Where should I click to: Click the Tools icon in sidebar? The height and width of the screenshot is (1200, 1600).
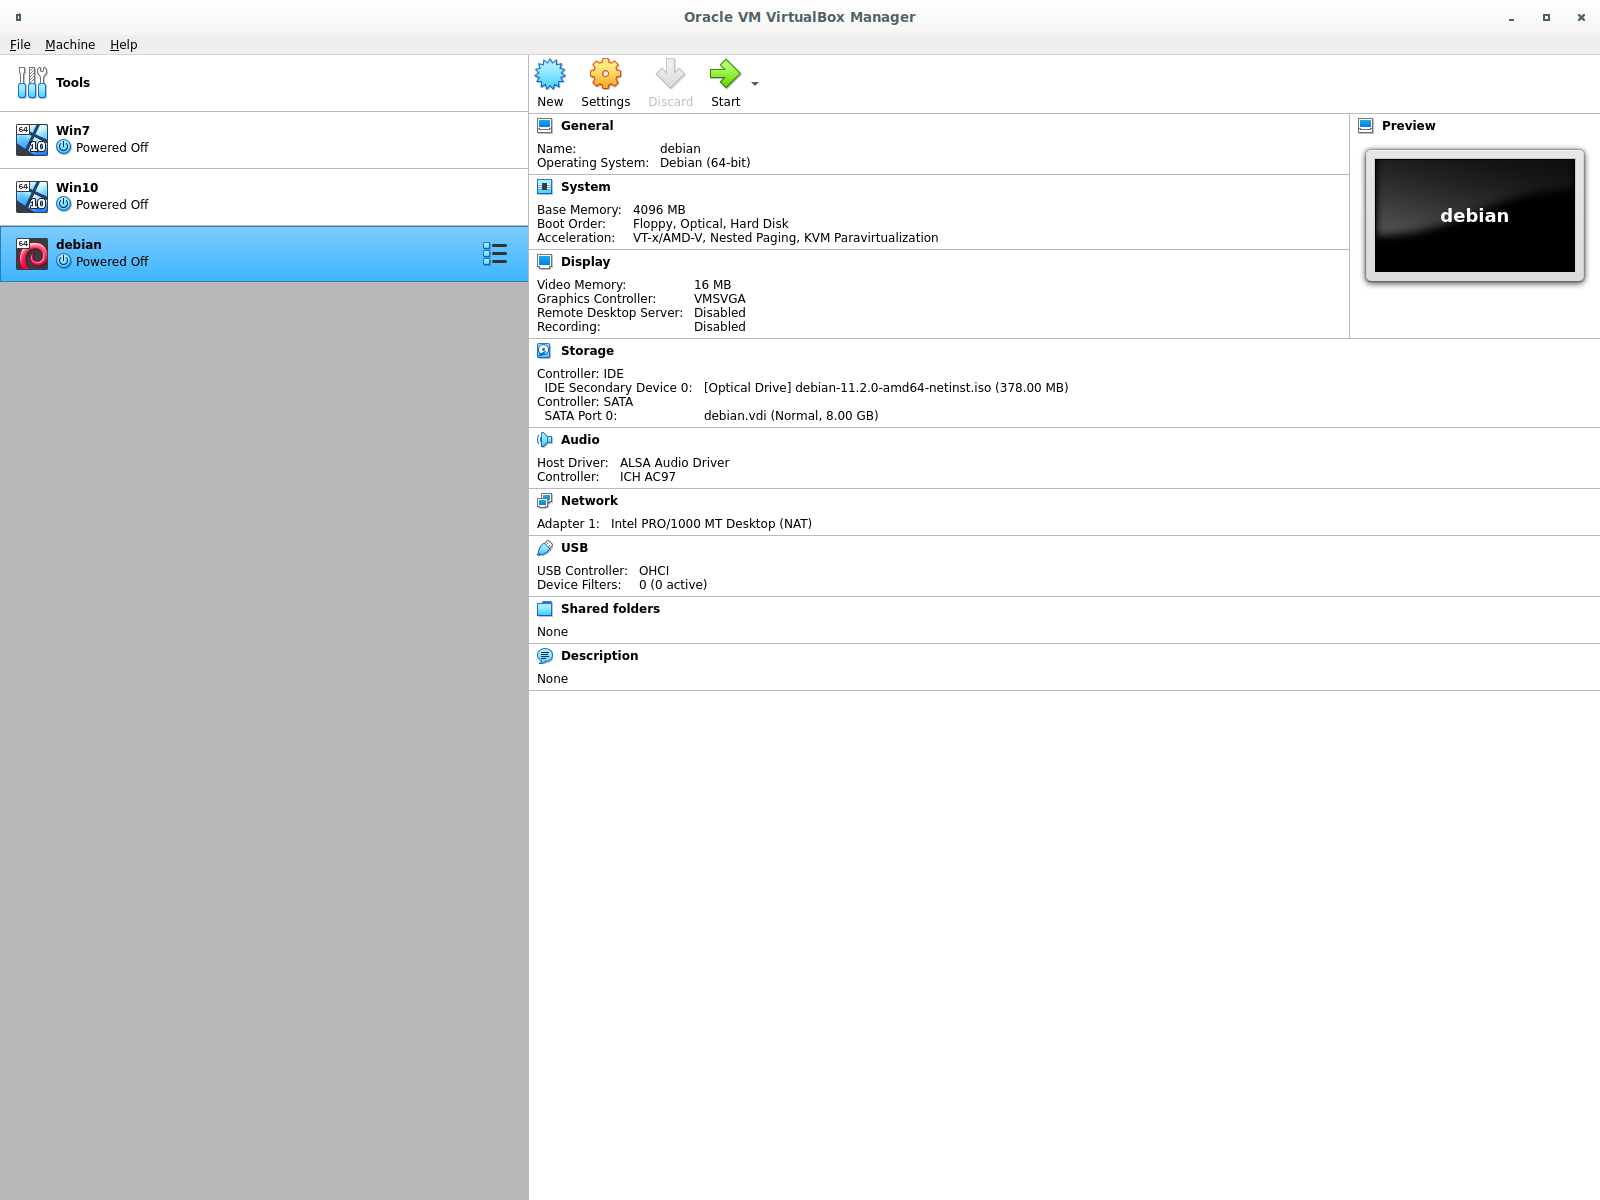[x=32, y=83]
